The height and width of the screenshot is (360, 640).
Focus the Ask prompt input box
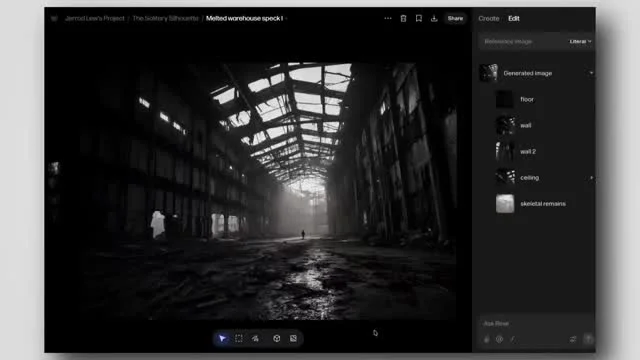(536, 323)
